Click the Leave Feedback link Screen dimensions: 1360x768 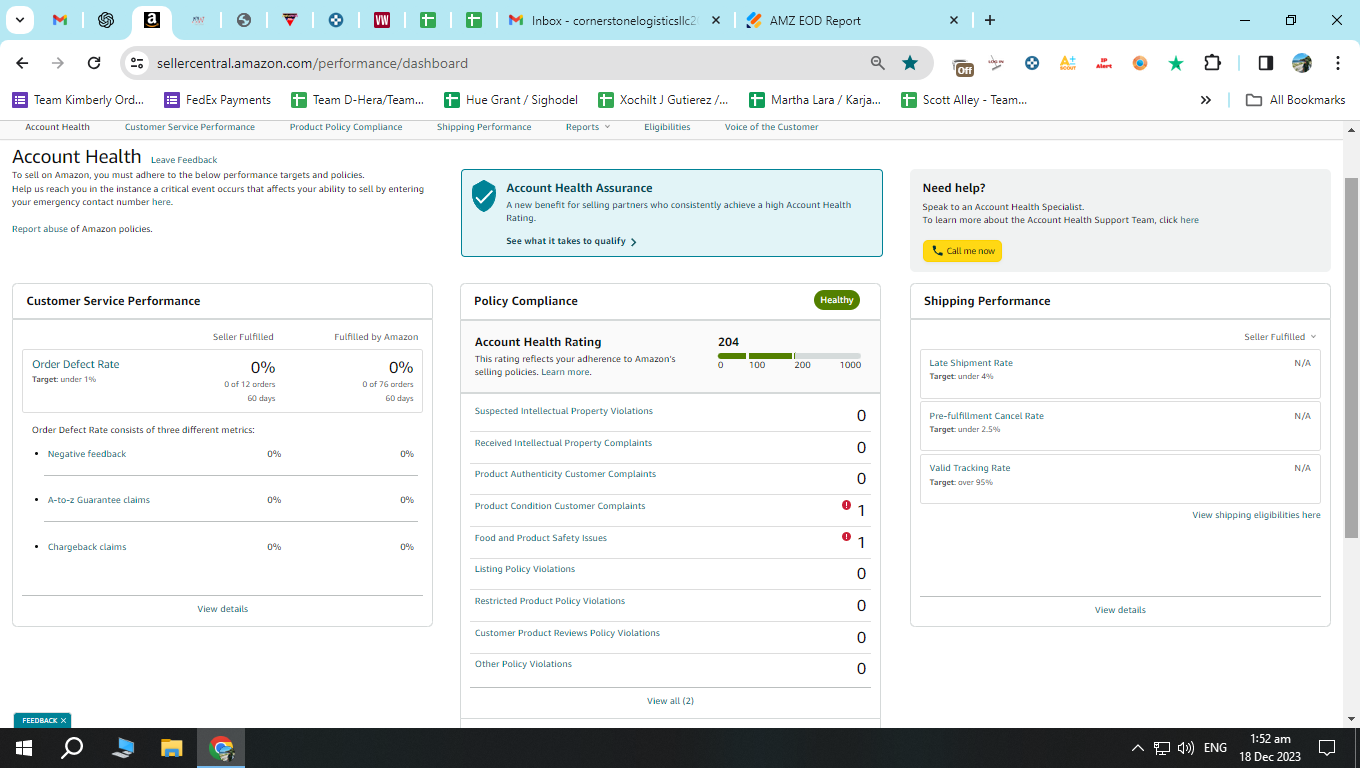(184, 160)
